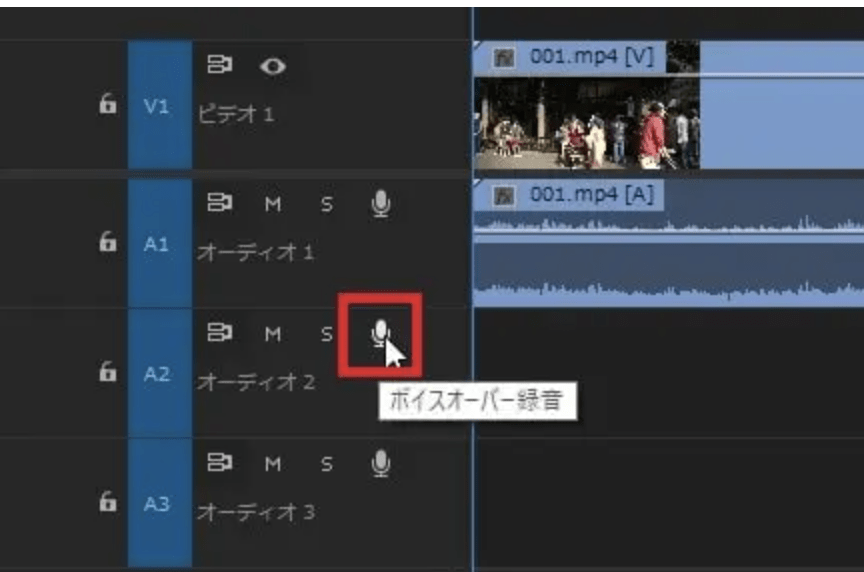Image resolution: width=864 pixels, height=572 pixels.
Task: Lock the A1 audio track
Action: click(107, 243)
